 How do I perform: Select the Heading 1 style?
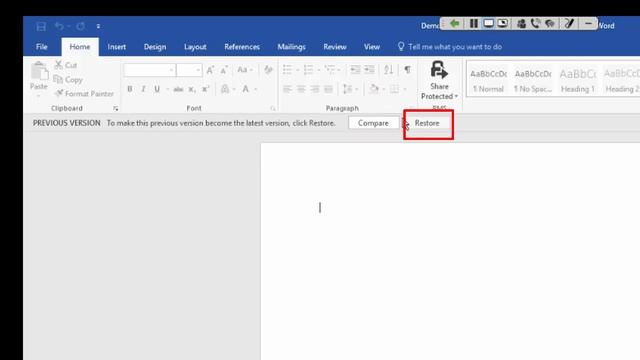578,80
